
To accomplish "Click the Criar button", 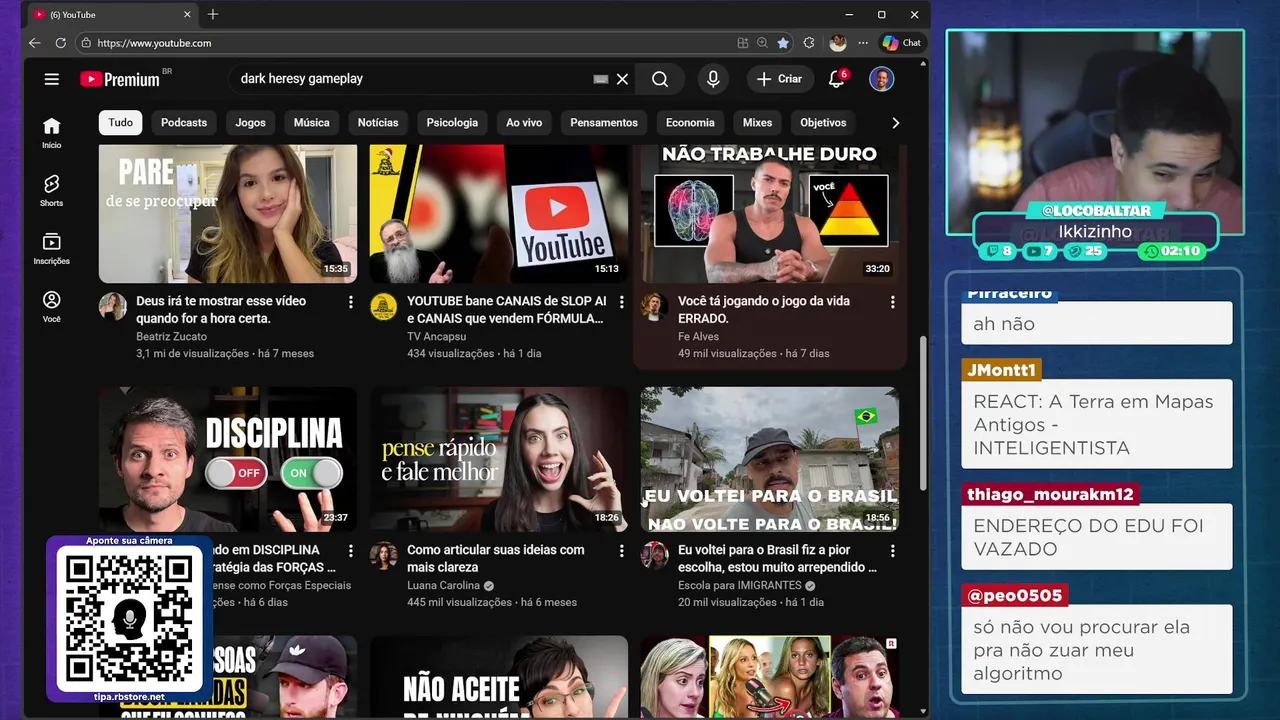I will coord(779,79).
